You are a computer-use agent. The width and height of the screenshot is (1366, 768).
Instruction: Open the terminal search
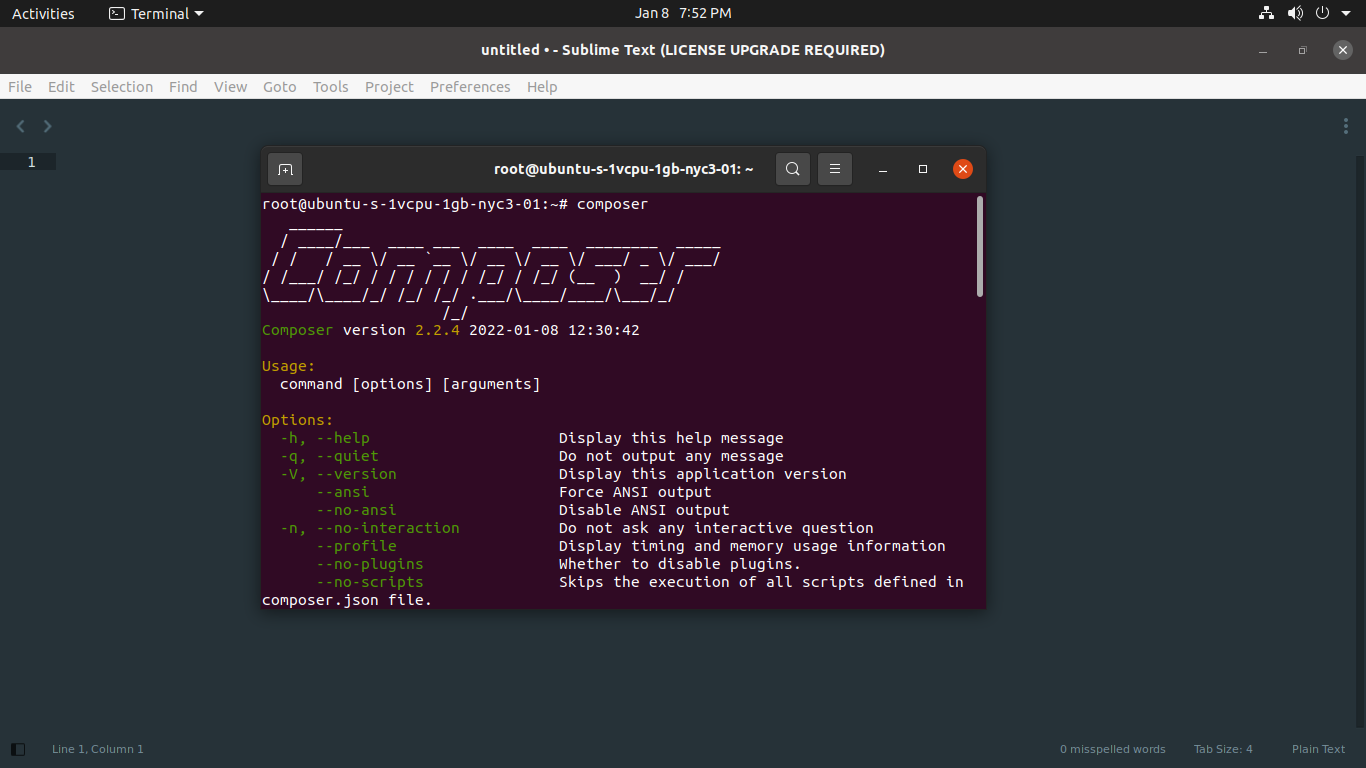[792, 169]
